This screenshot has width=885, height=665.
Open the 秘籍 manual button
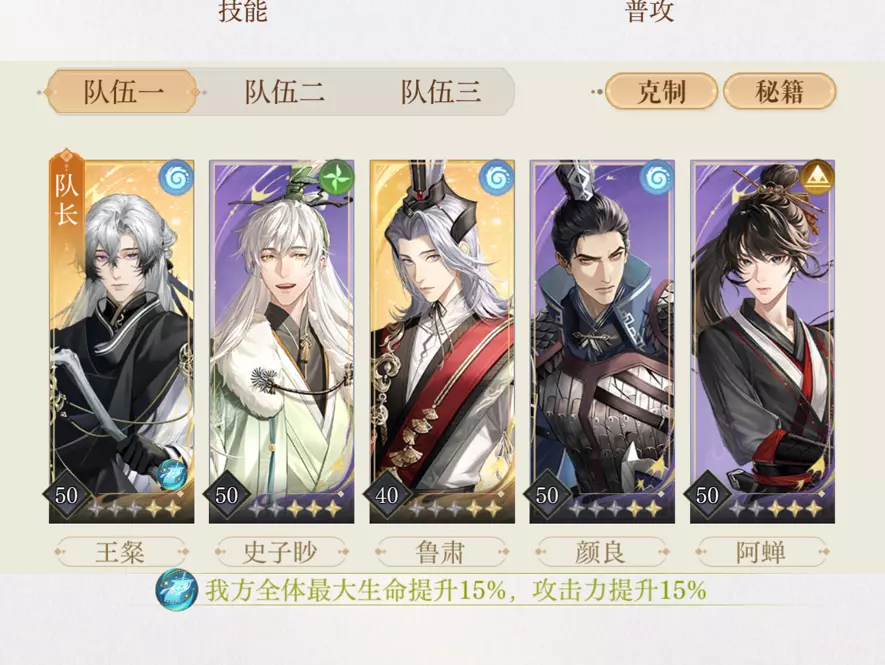point(779,91)
